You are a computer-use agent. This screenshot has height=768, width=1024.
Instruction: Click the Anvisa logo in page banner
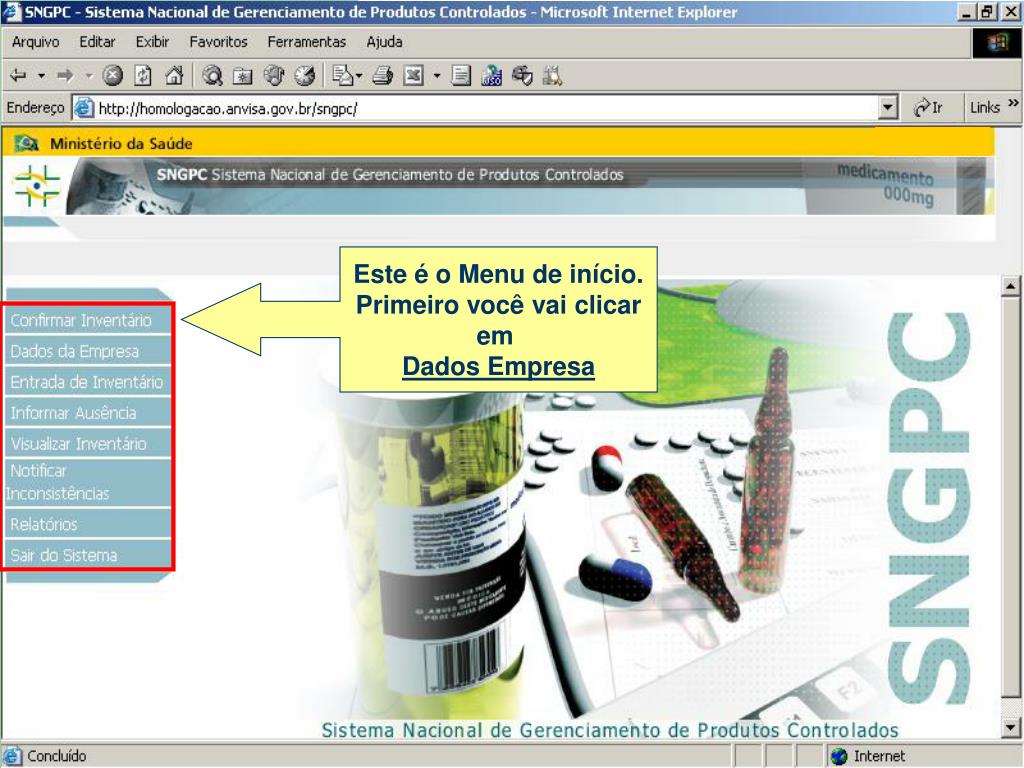(37, 185)
